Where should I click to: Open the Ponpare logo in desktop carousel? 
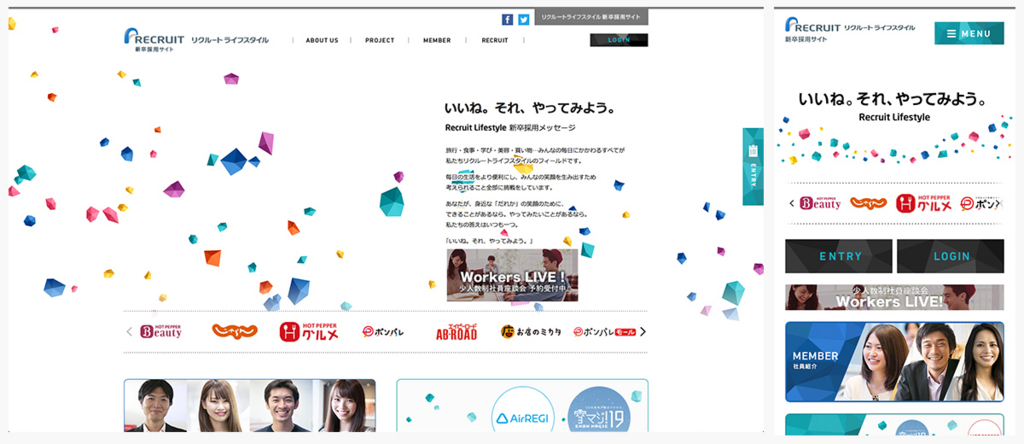coord(383,332)
